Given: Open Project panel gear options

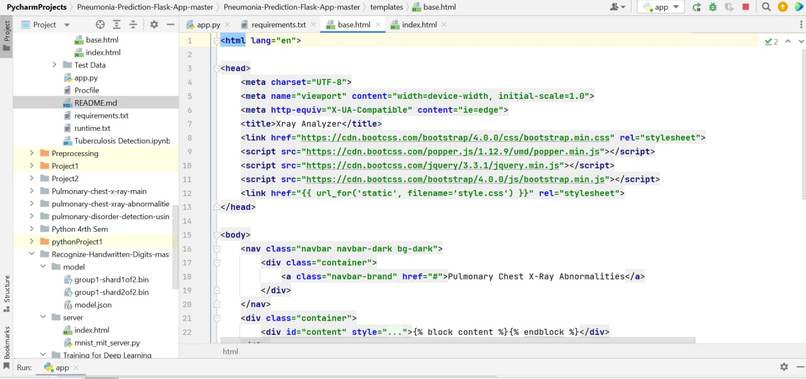Looking at the screenshot, I should [154, 24].
